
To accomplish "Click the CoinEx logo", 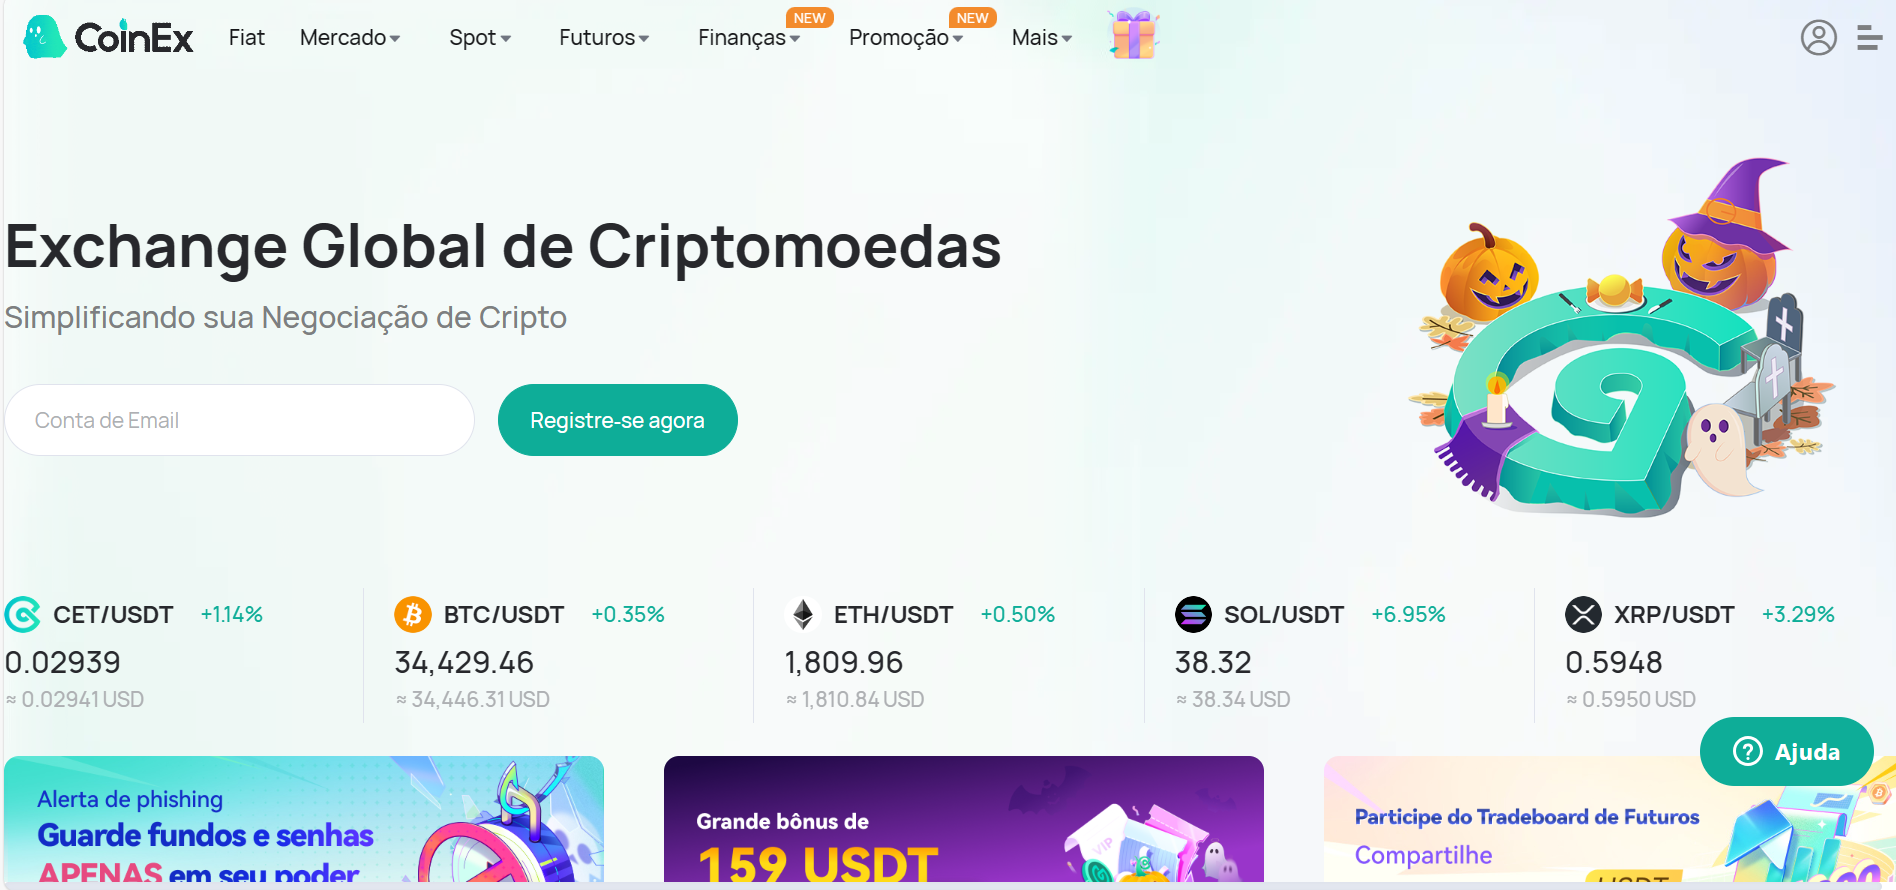I will coord(108,37).
